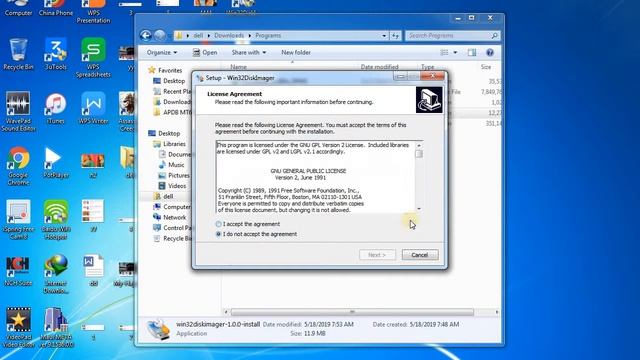The height and width of the screenshot is (360, 640).
Task: Click Open in Explorer toolbar
Action: click(x=205, y=52)
